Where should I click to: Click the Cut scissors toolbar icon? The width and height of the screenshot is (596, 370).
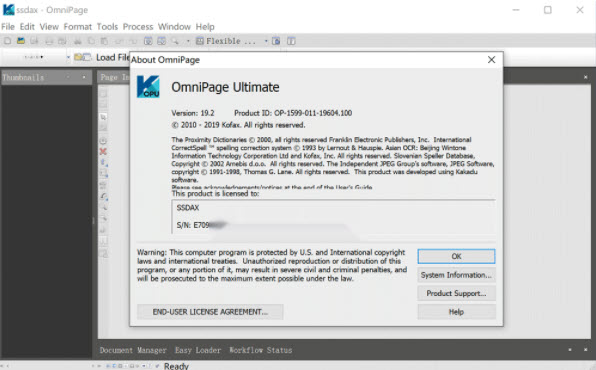78,41
